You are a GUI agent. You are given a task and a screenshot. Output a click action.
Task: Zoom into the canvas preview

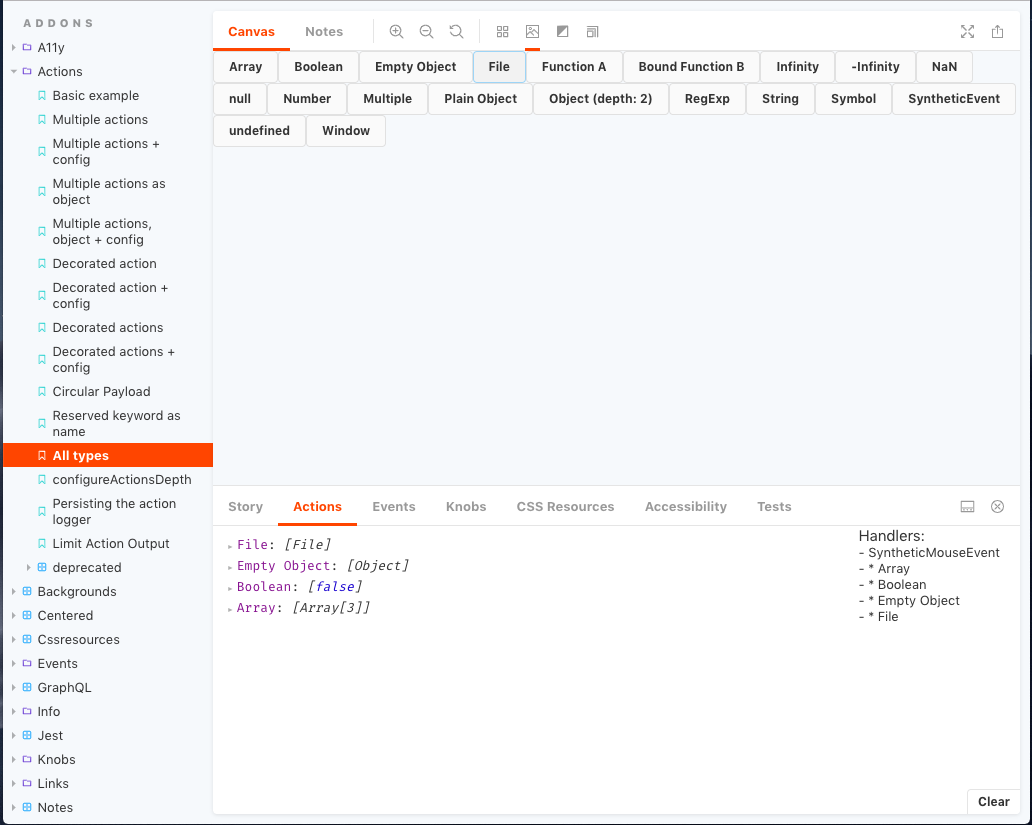click(397, 31)
